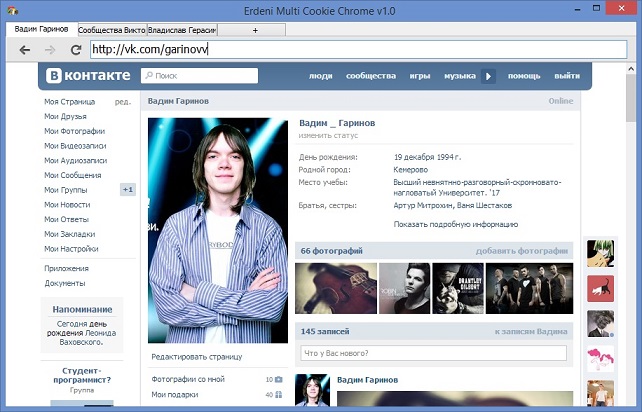Open люди in the top menu
Image resolution: width=642 pixels, height=412 pixels.
321,76
